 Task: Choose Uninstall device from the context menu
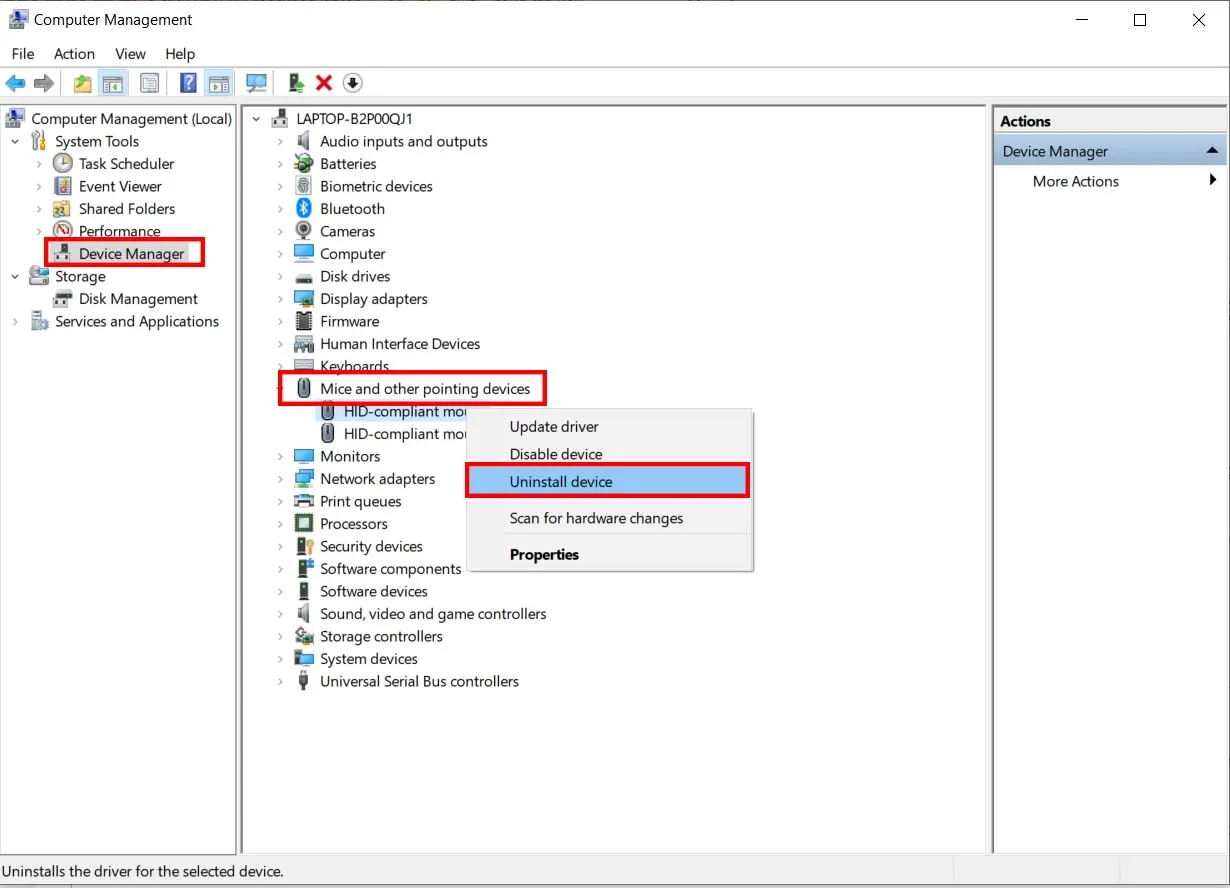coord(563,480)
